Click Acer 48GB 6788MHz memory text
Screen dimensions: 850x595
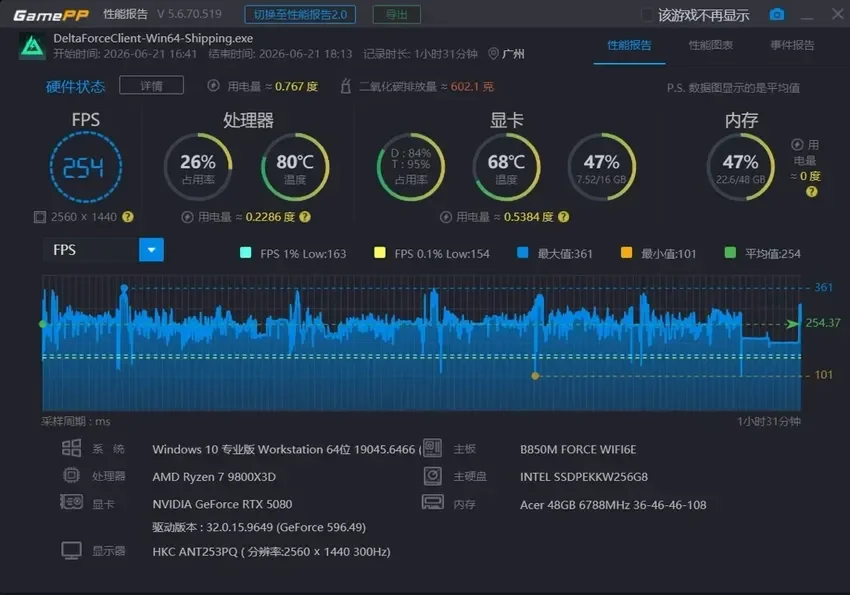coord(613,505)
